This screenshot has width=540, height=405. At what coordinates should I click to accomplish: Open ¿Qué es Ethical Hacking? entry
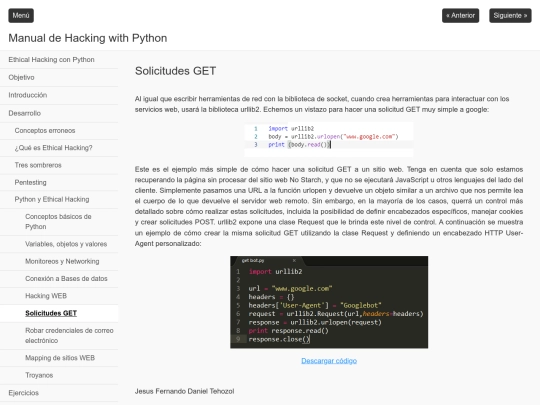tap(59, 148)
